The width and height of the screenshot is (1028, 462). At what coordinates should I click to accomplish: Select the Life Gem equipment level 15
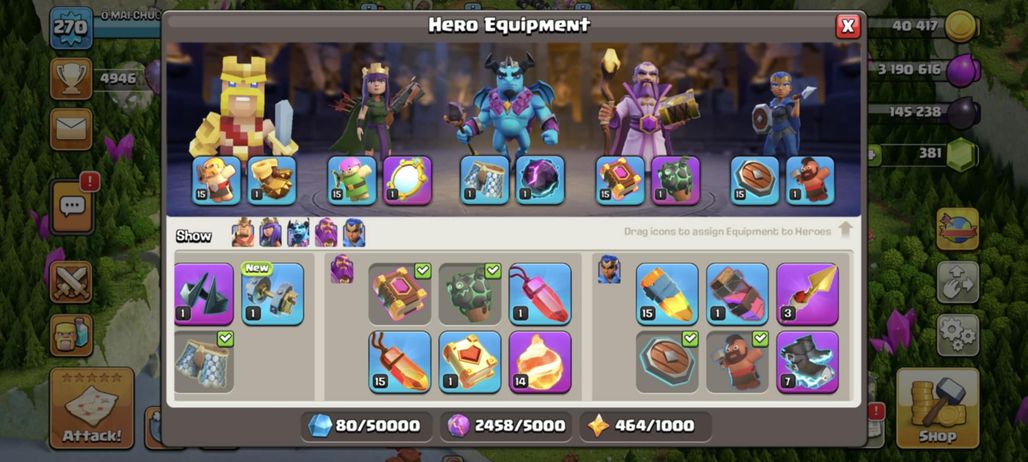400,362
